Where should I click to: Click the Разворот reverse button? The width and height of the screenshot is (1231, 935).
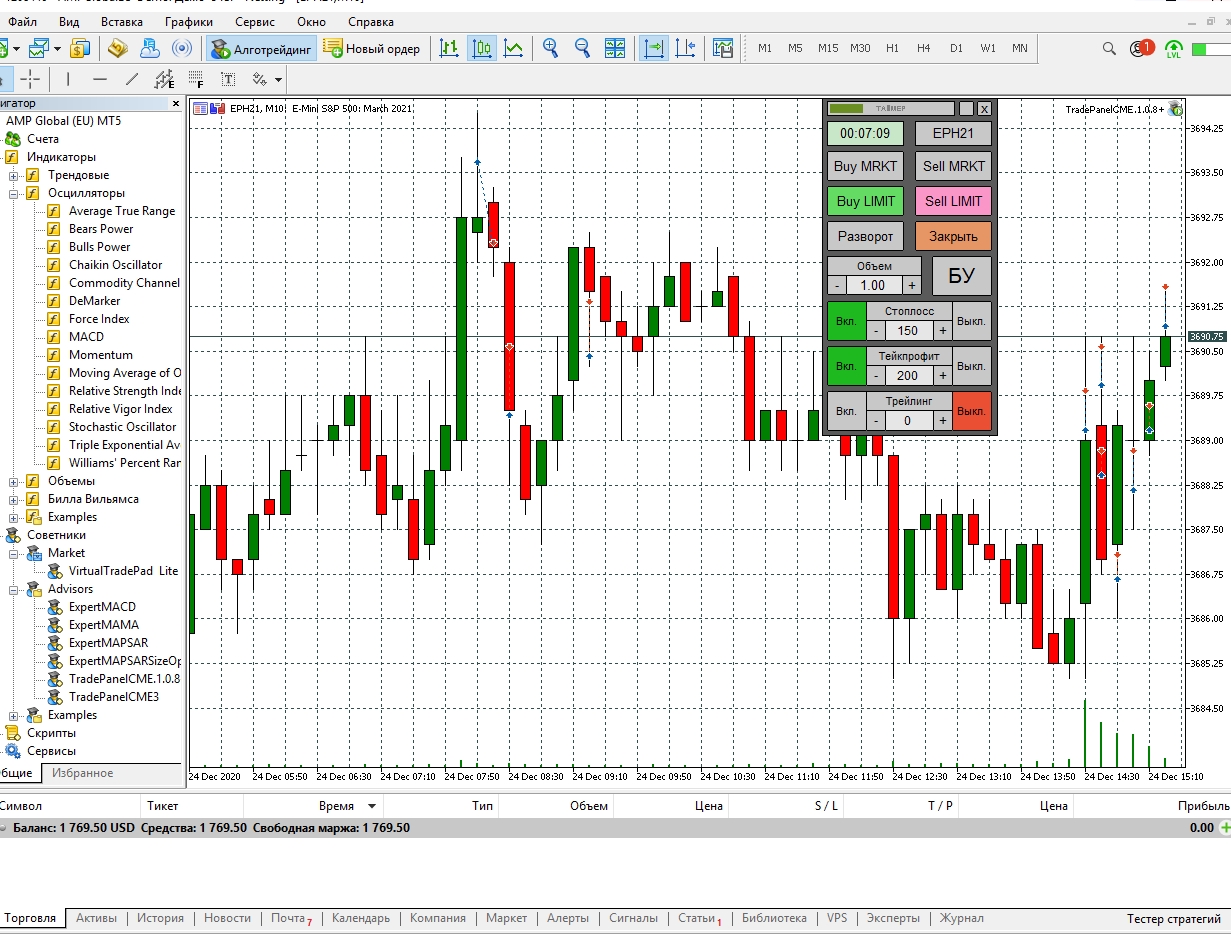(866, 236)
